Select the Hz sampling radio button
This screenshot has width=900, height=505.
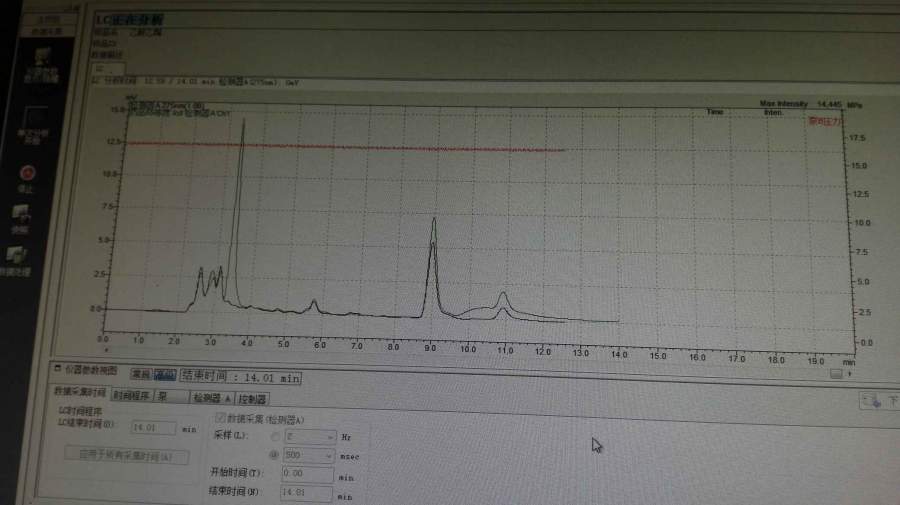275,437
